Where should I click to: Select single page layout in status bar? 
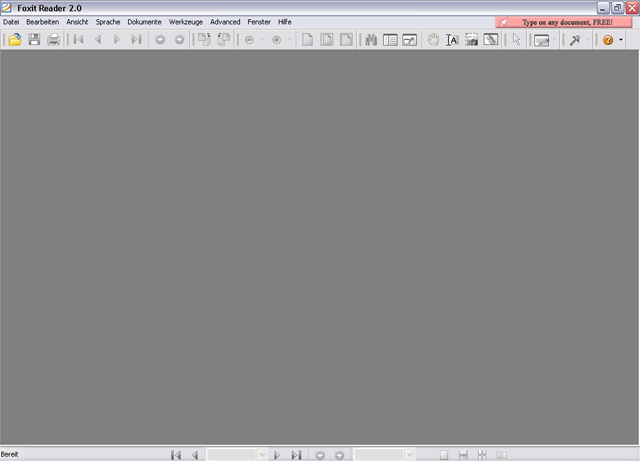tap(444, 455)
